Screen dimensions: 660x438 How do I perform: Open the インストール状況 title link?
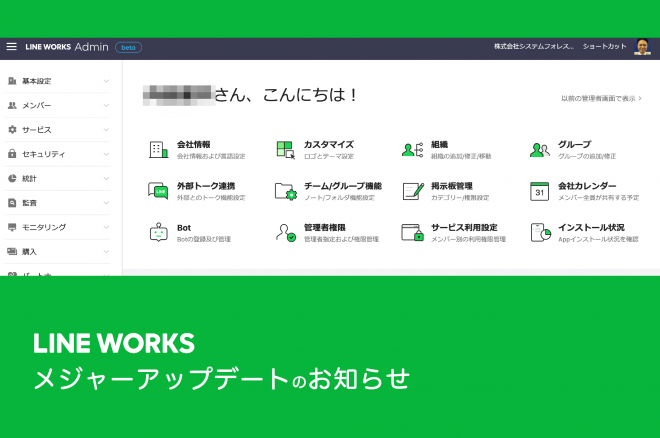(x=591, y=228)
